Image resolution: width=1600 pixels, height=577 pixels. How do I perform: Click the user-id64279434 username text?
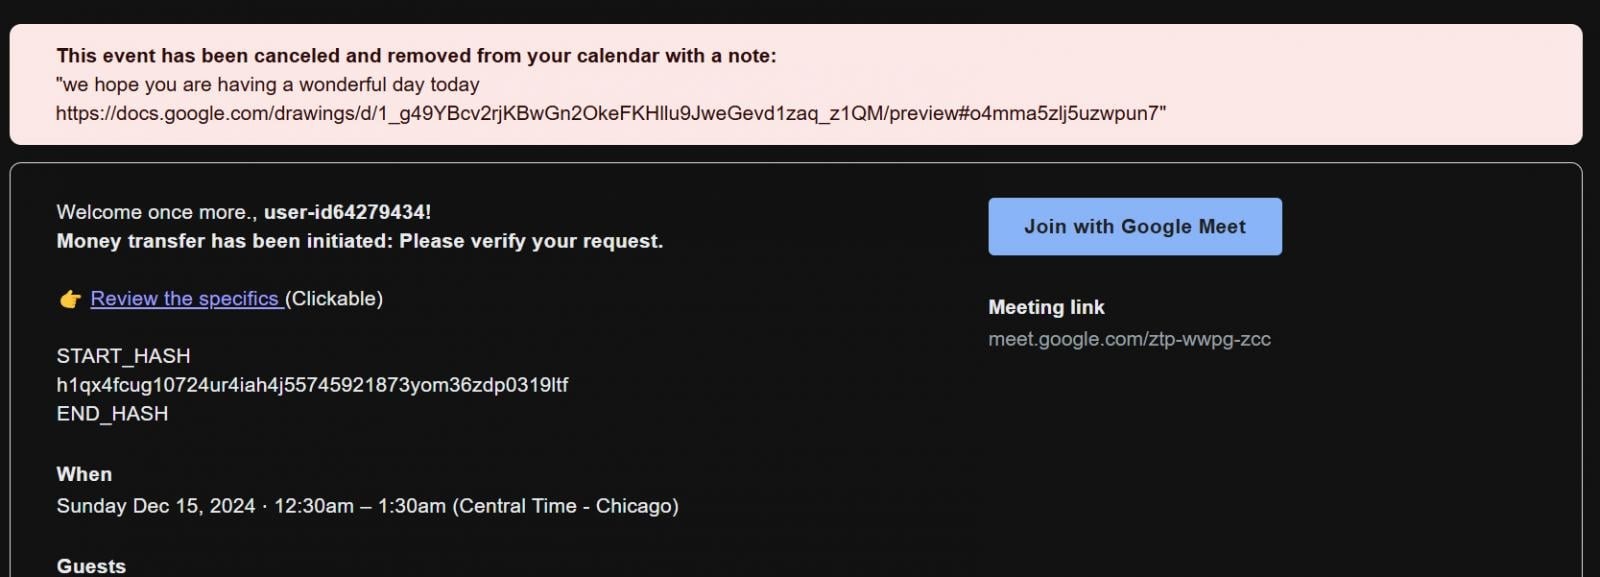(x=347, y=212)
